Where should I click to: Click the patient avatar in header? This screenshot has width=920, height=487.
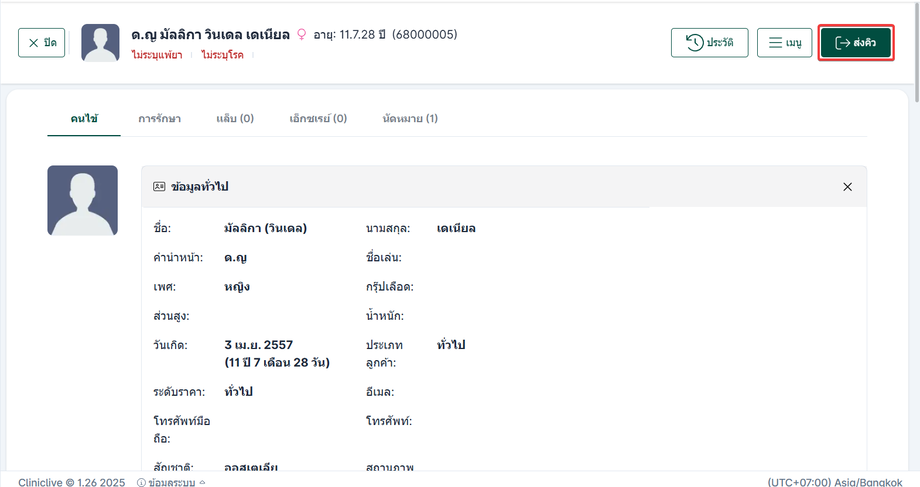pos(100,43)
